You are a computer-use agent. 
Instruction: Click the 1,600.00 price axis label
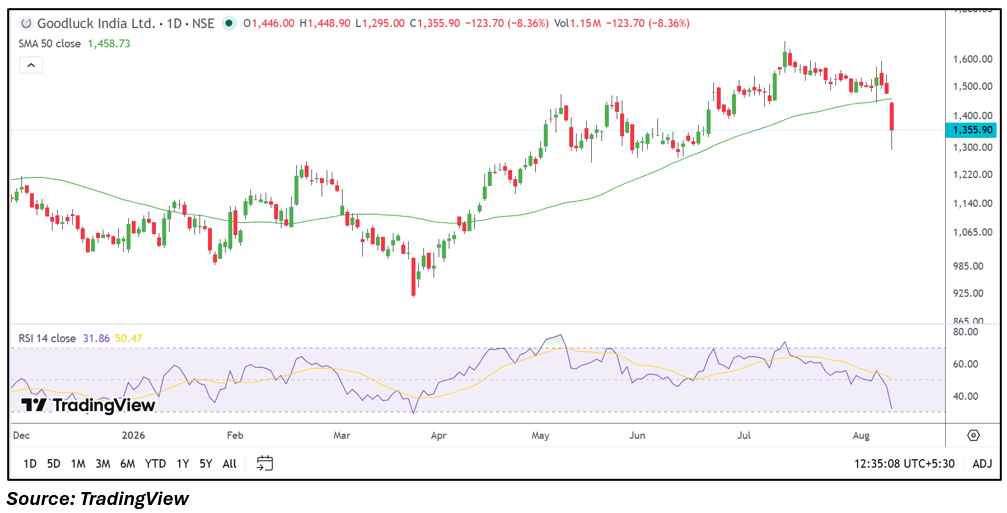(x=976, y=59)
